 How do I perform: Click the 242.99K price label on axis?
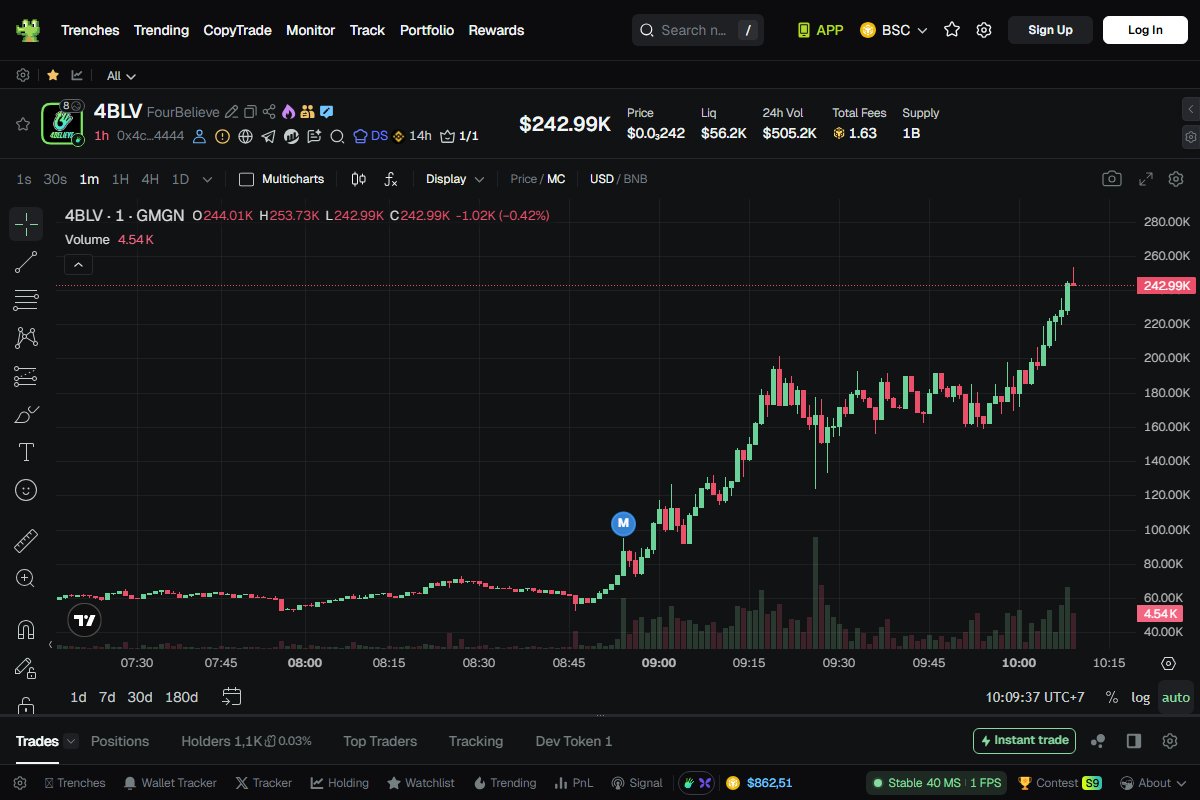click(x=1166, y=286)
